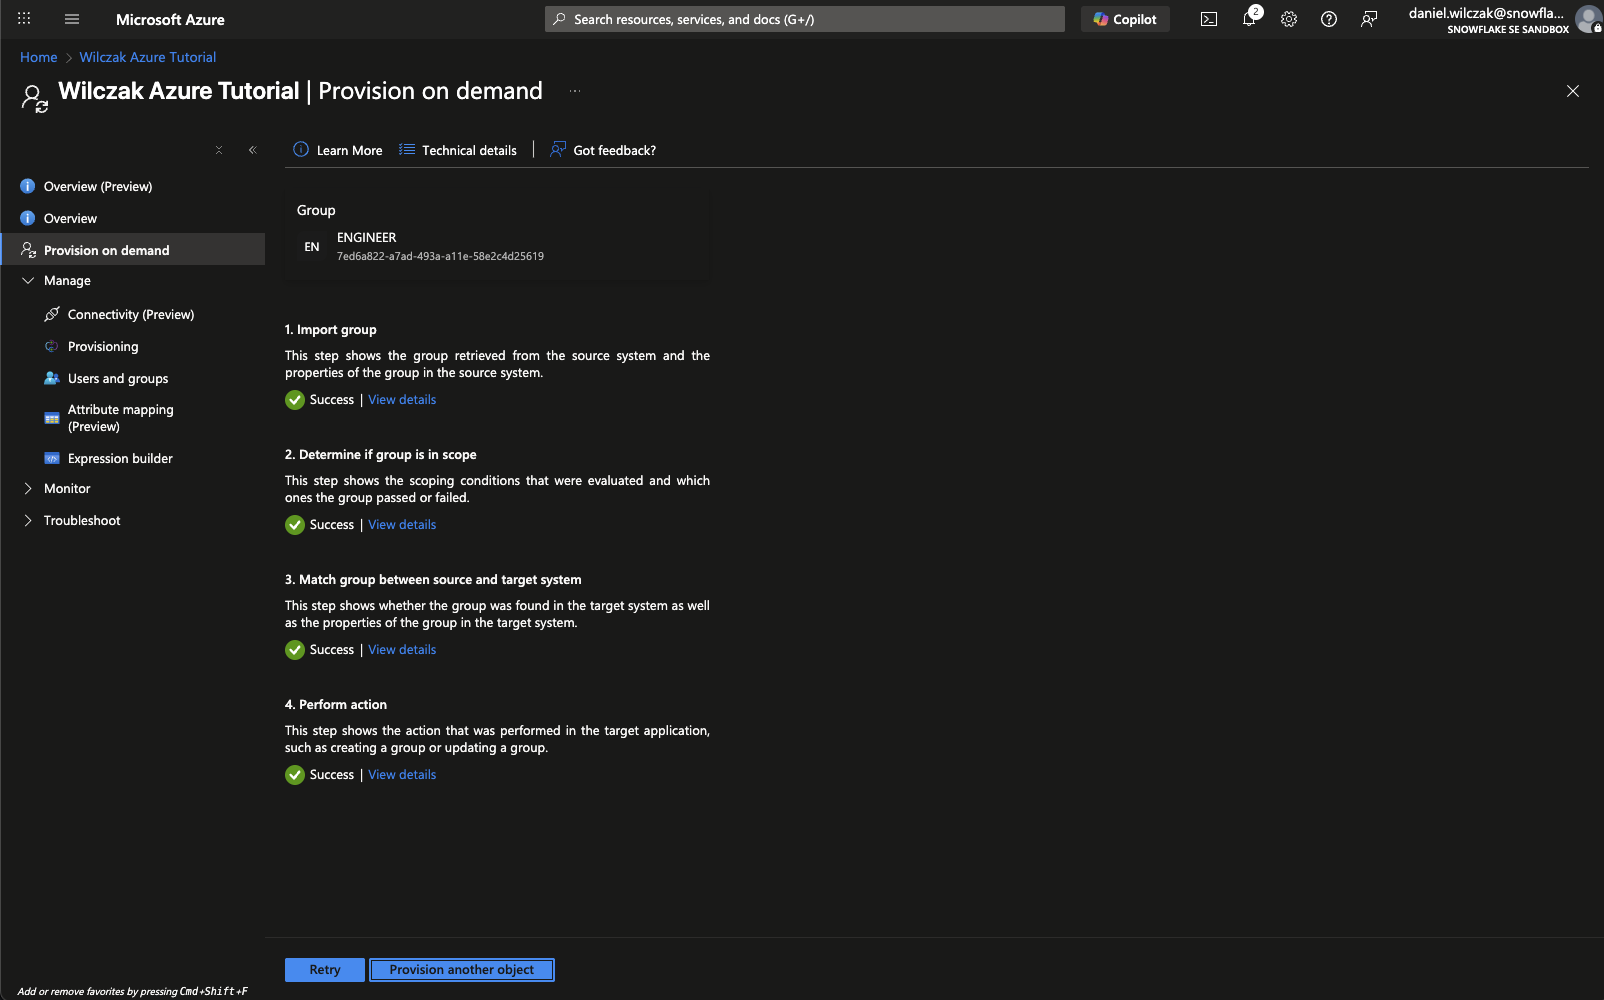Open the Azure portal hamburger menu
Image resolution: width=1604 pixels, height=1000 pixels.
coord(72,19)
